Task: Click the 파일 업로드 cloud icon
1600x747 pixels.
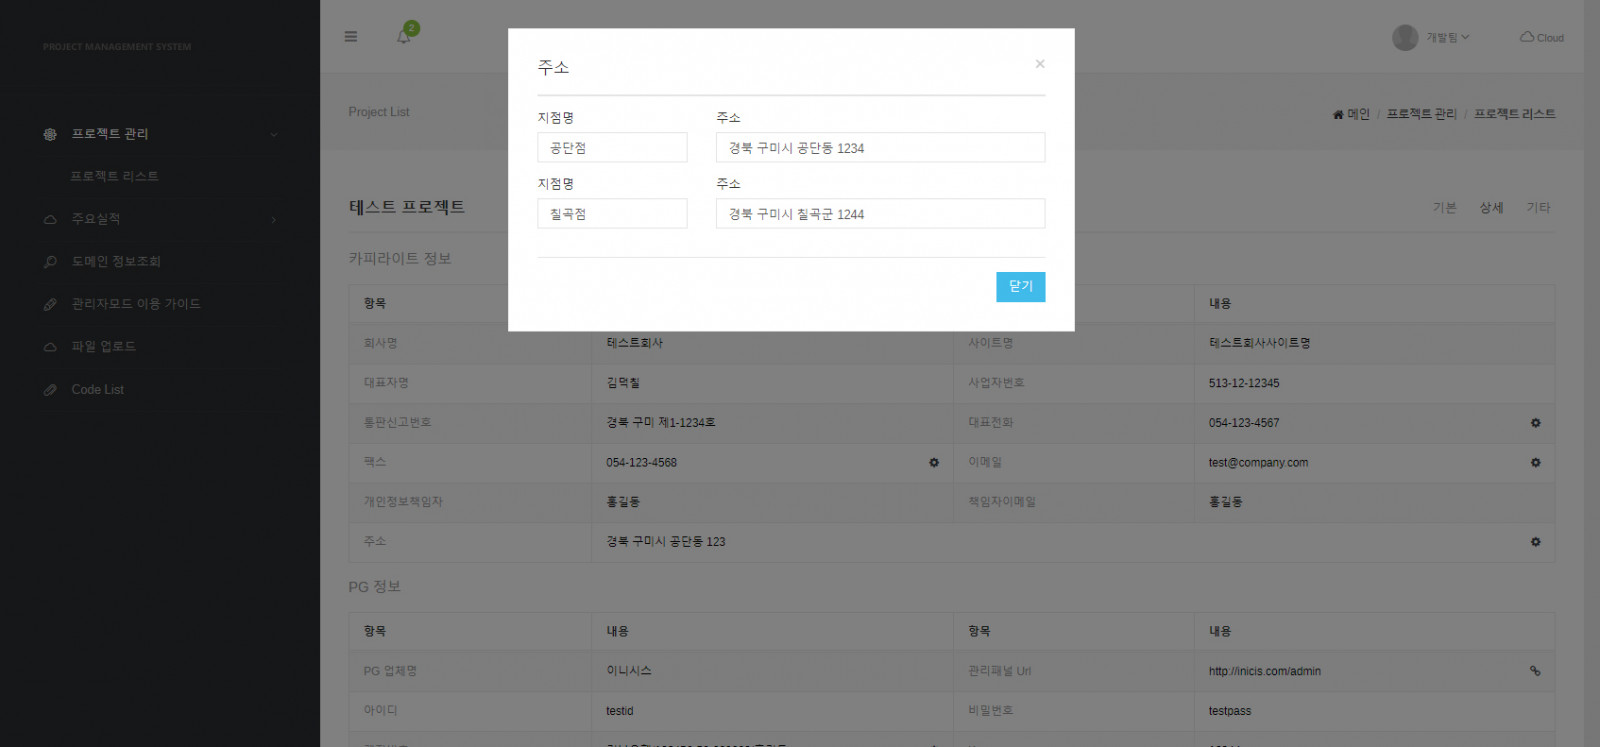Action: 50,347
